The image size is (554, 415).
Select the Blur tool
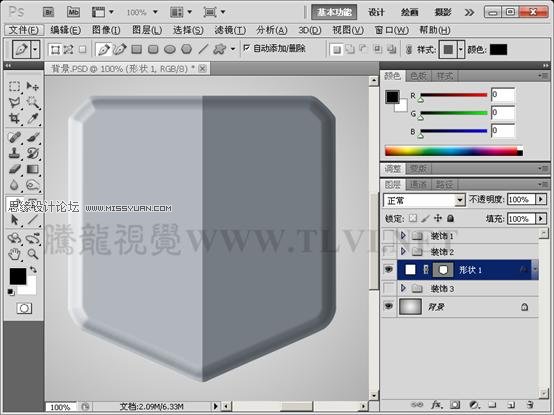(14, 185)
